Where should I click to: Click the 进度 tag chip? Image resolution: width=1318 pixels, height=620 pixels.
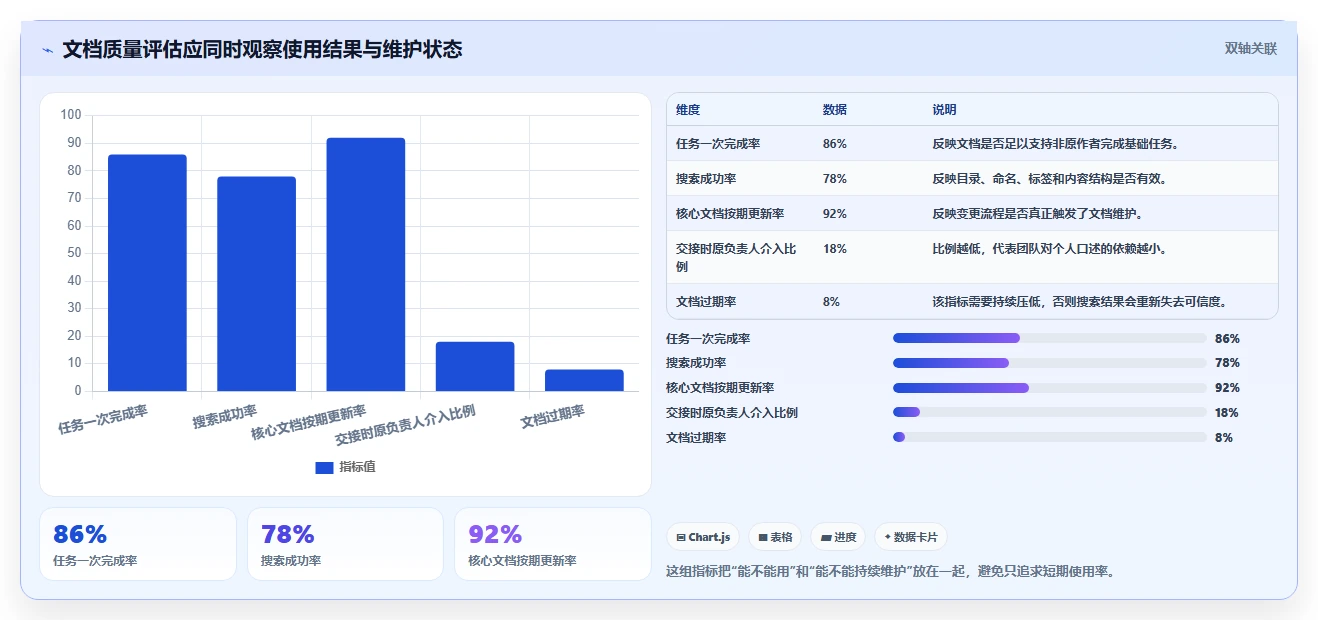coord(838,537)
